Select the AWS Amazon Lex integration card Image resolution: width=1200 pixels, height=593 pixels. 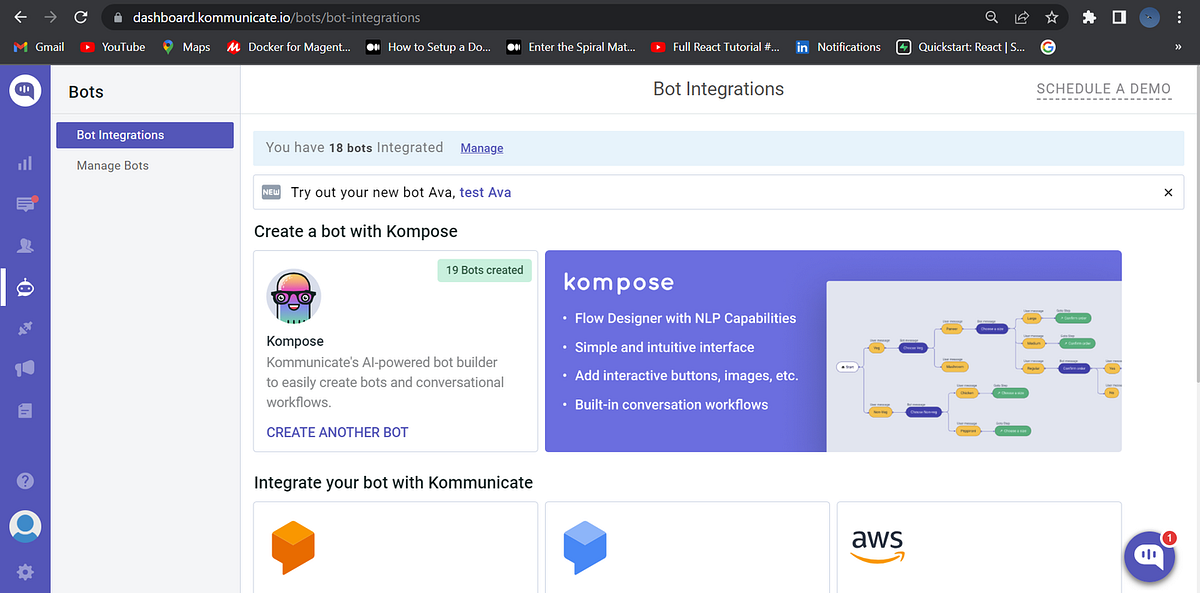tap(877, 547)
